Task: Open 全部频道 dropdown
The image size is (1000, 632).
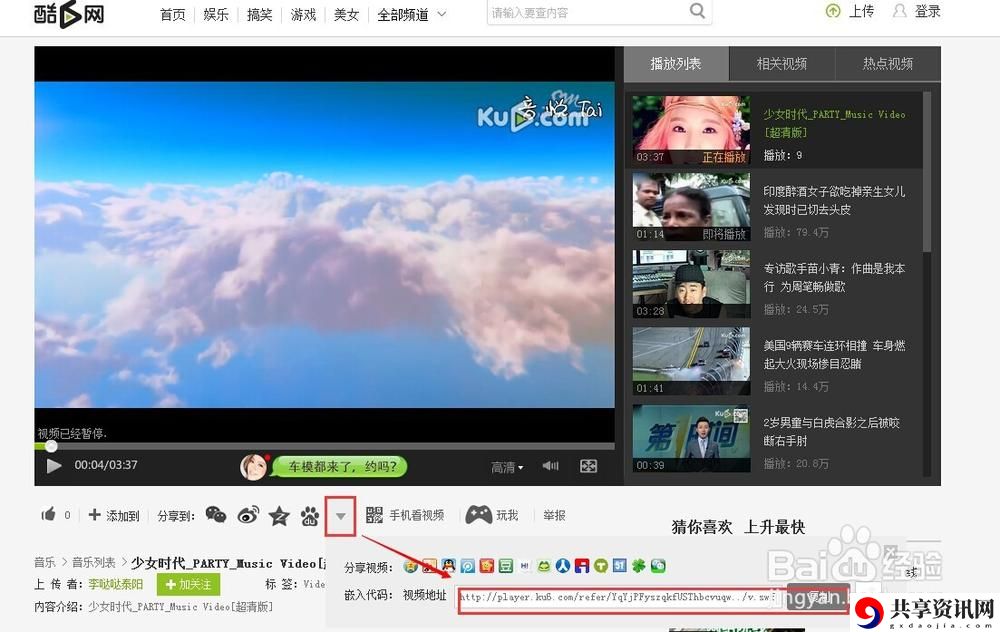Action: (x=411, y=14)
